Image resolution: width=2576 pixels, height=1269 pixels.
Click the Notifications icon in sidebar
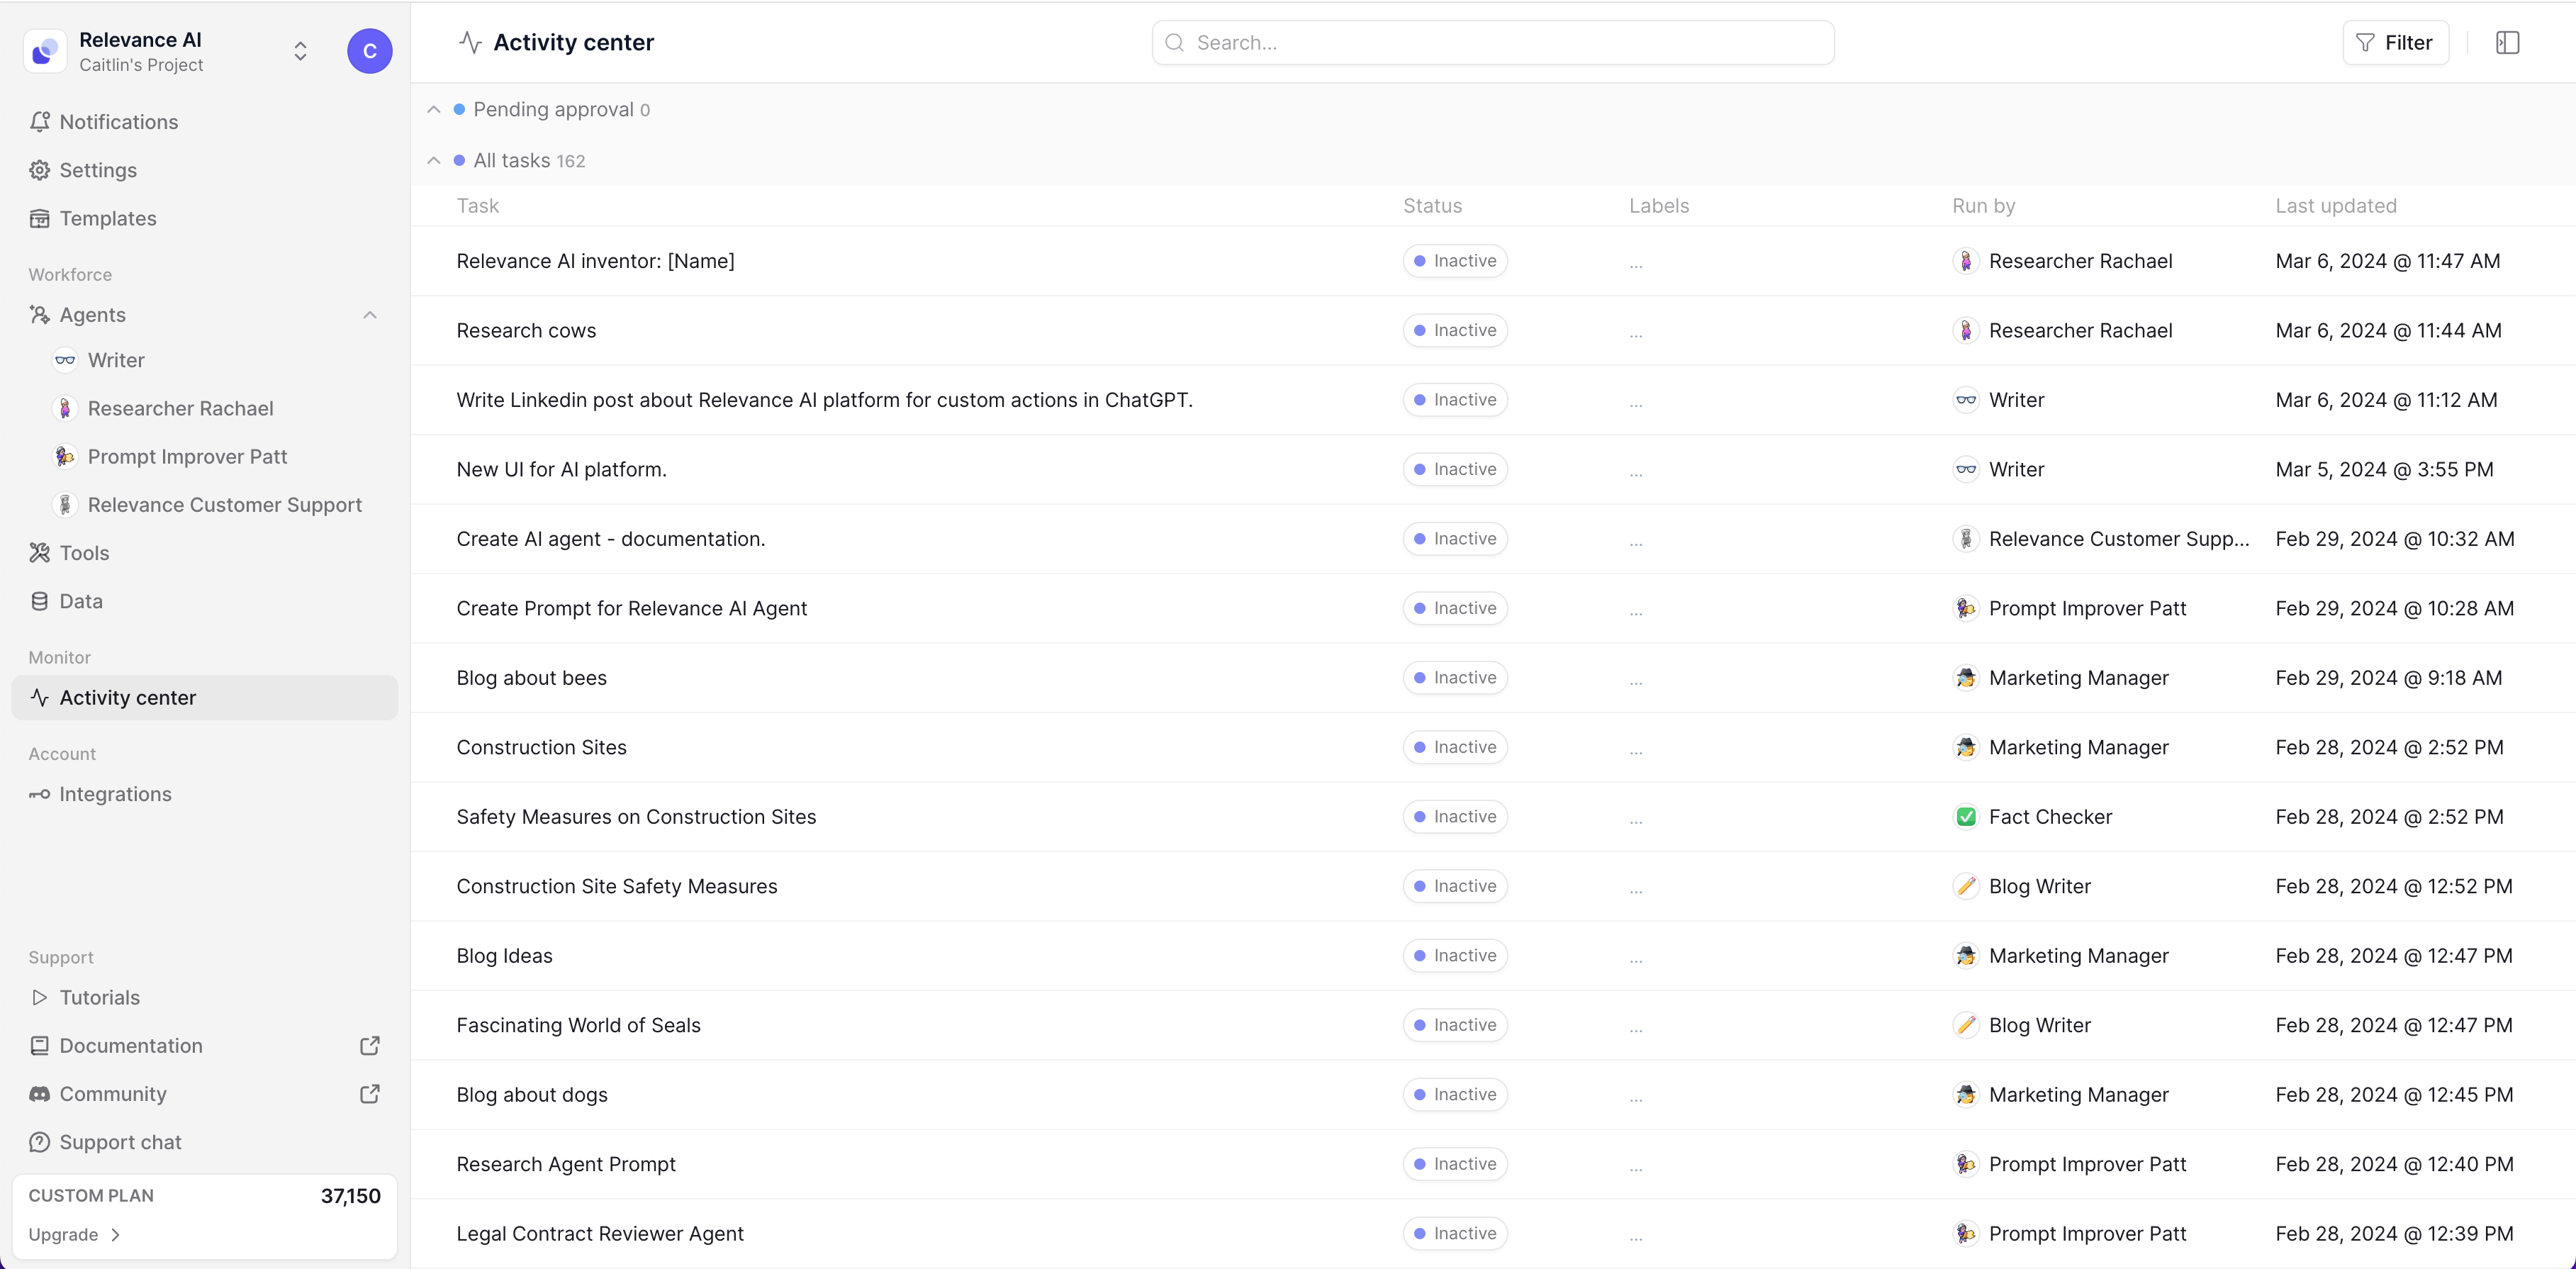pos(40,122)
